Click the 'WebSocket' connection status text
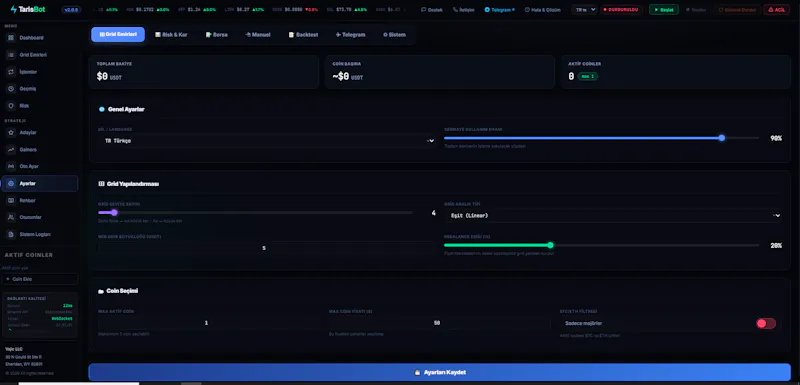The height and width of the screenshot is (385, 800). pos(62,318)
